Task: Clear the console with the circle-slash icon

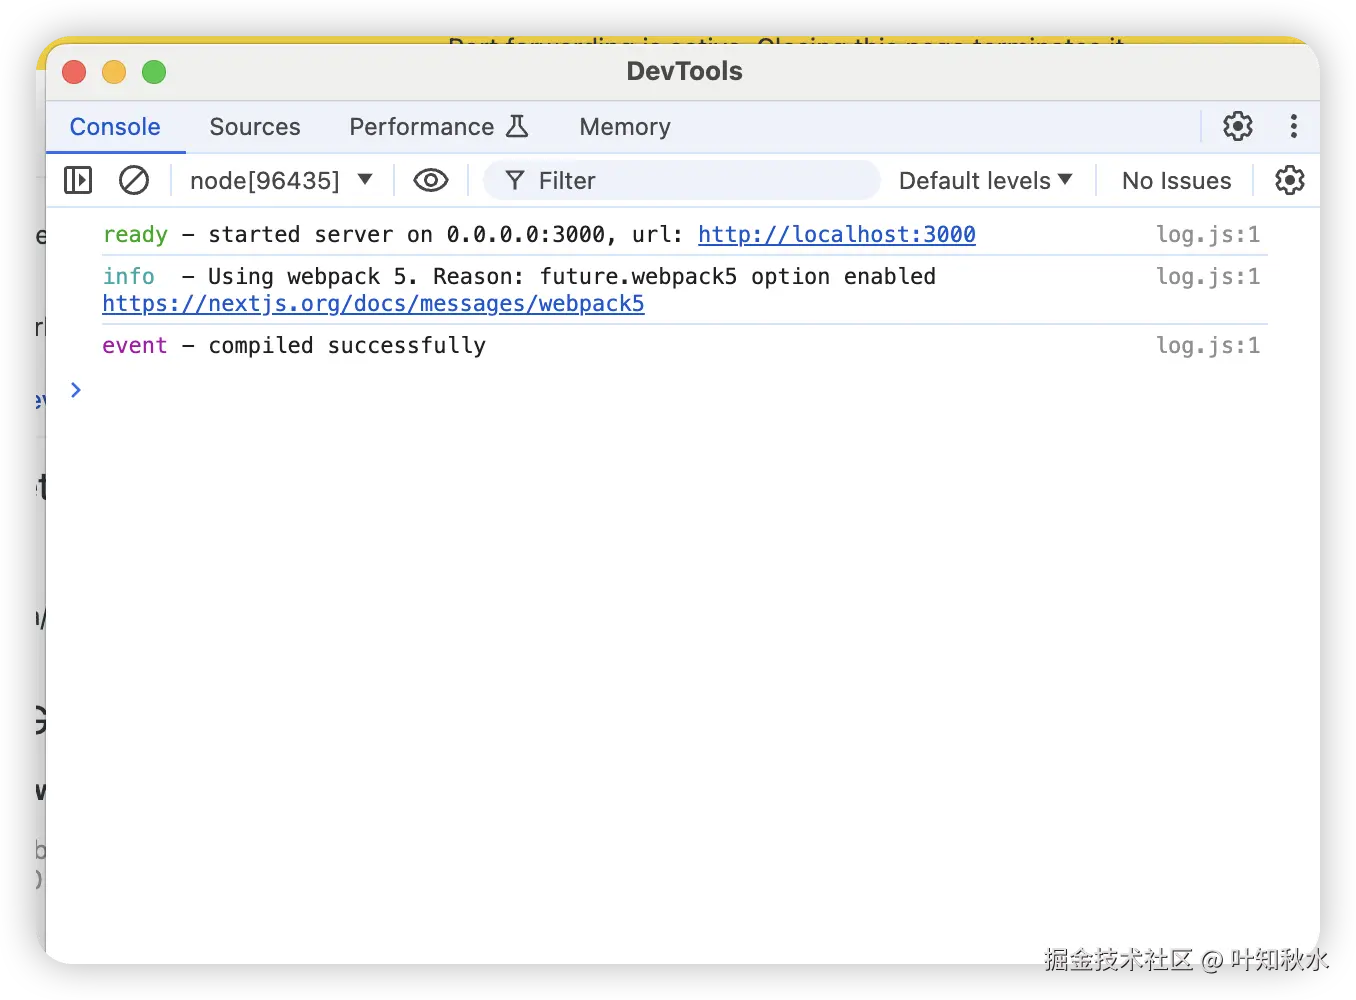Action: point(134,180)
